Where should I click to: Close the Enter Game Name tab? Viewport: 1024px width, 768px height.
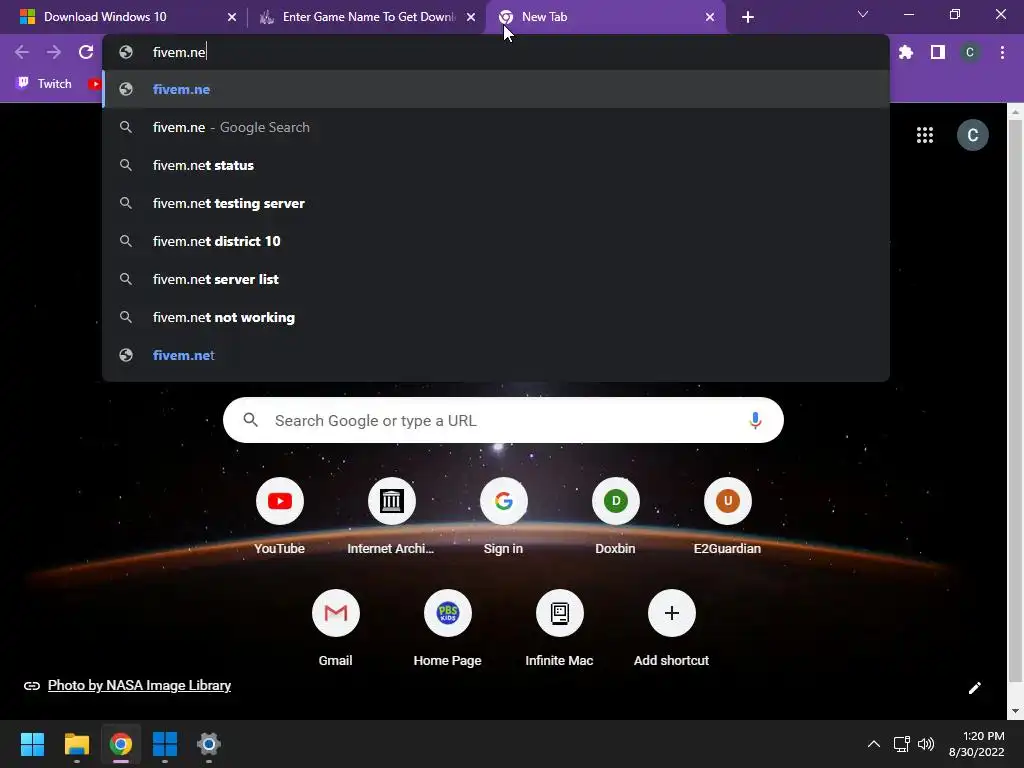(x=471, y=17)
